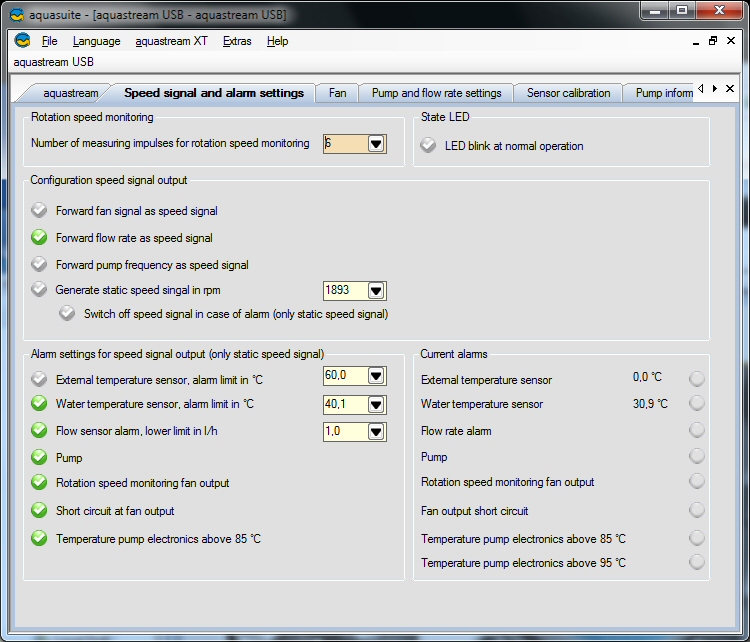
Task: Click Rotation speed monitoring fan output alarm indicator
Action: pyautogui.click(x=696, y=481)
